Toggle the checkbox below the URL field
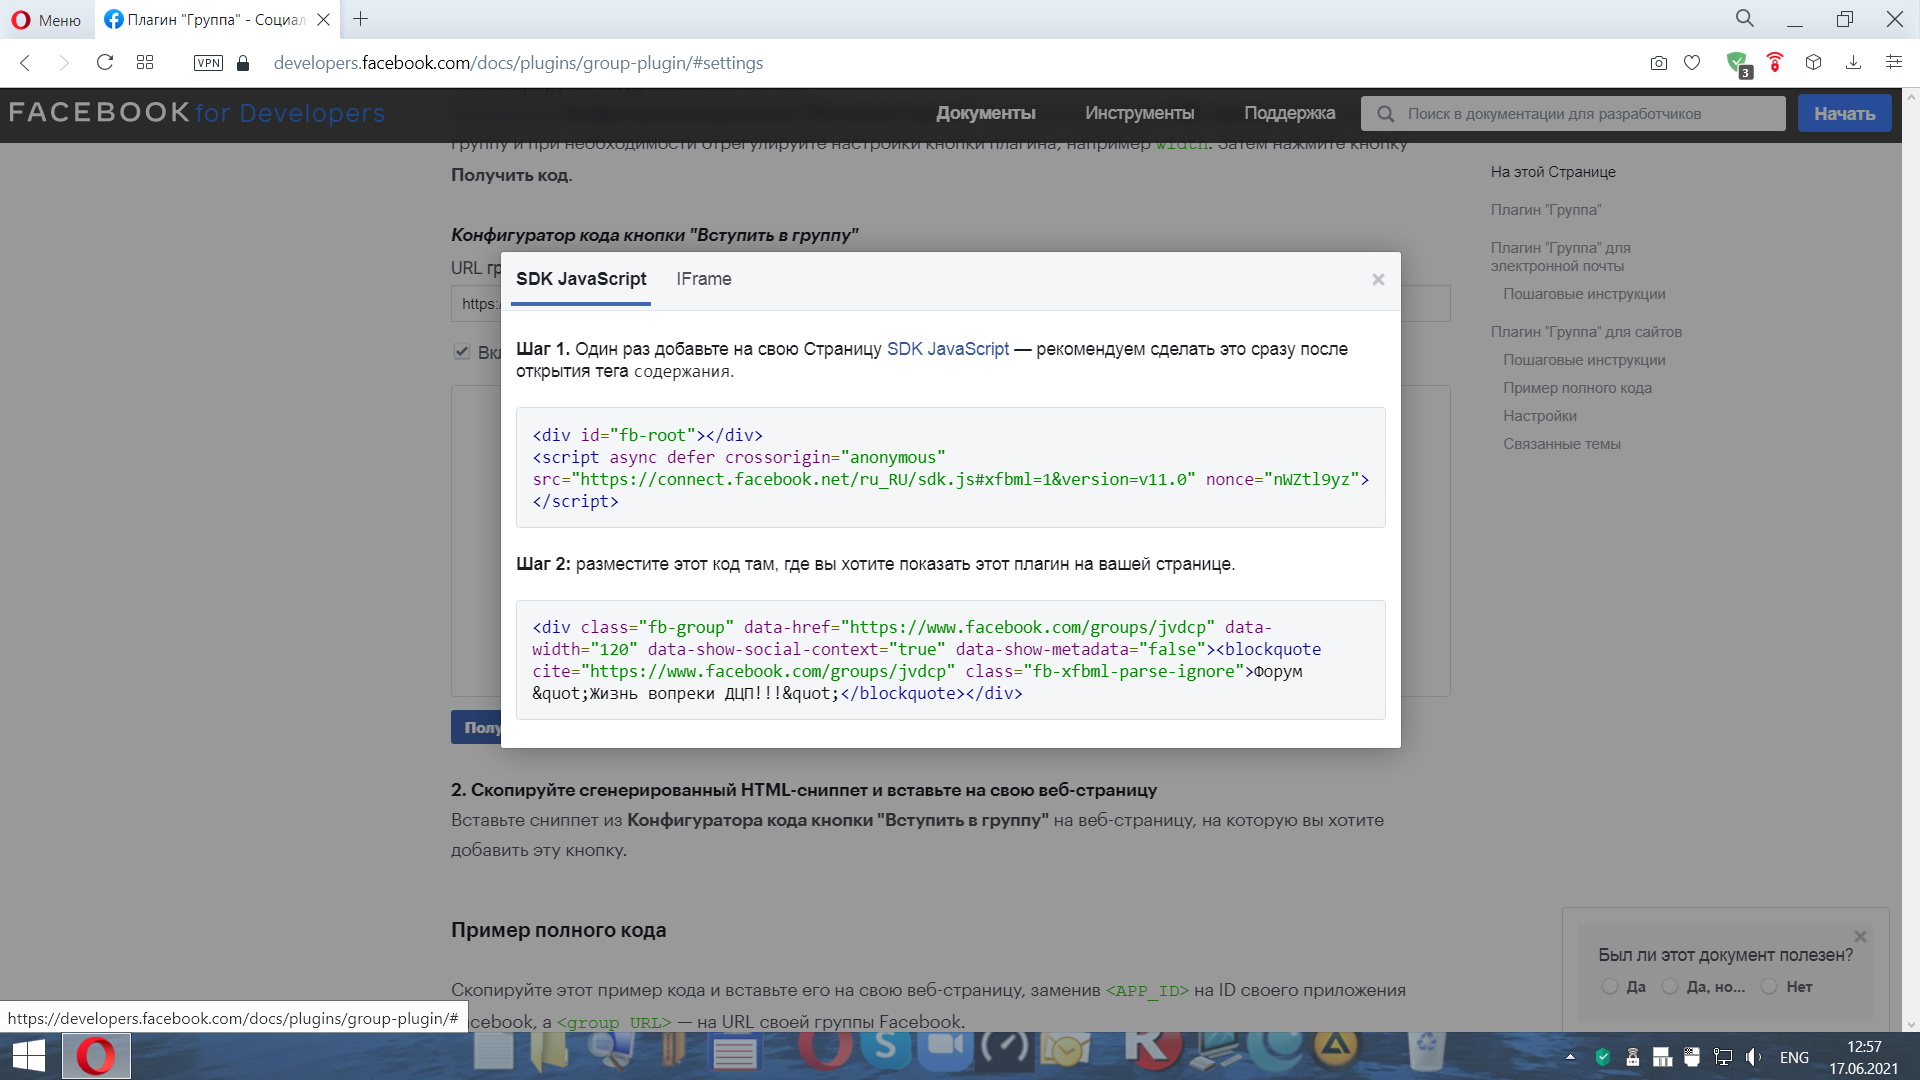Viewport: 1920px width, 1080px height. (462, 352)
